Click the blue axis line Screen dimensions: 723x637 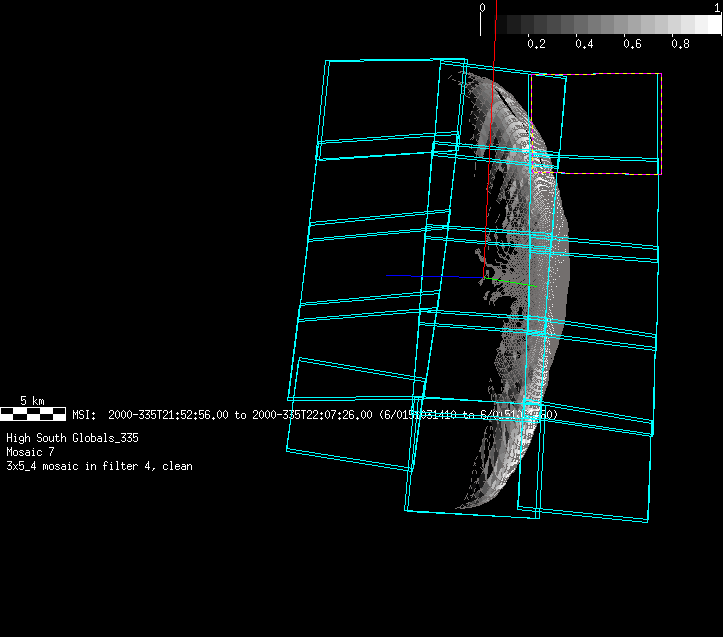(x=430, y=276)
